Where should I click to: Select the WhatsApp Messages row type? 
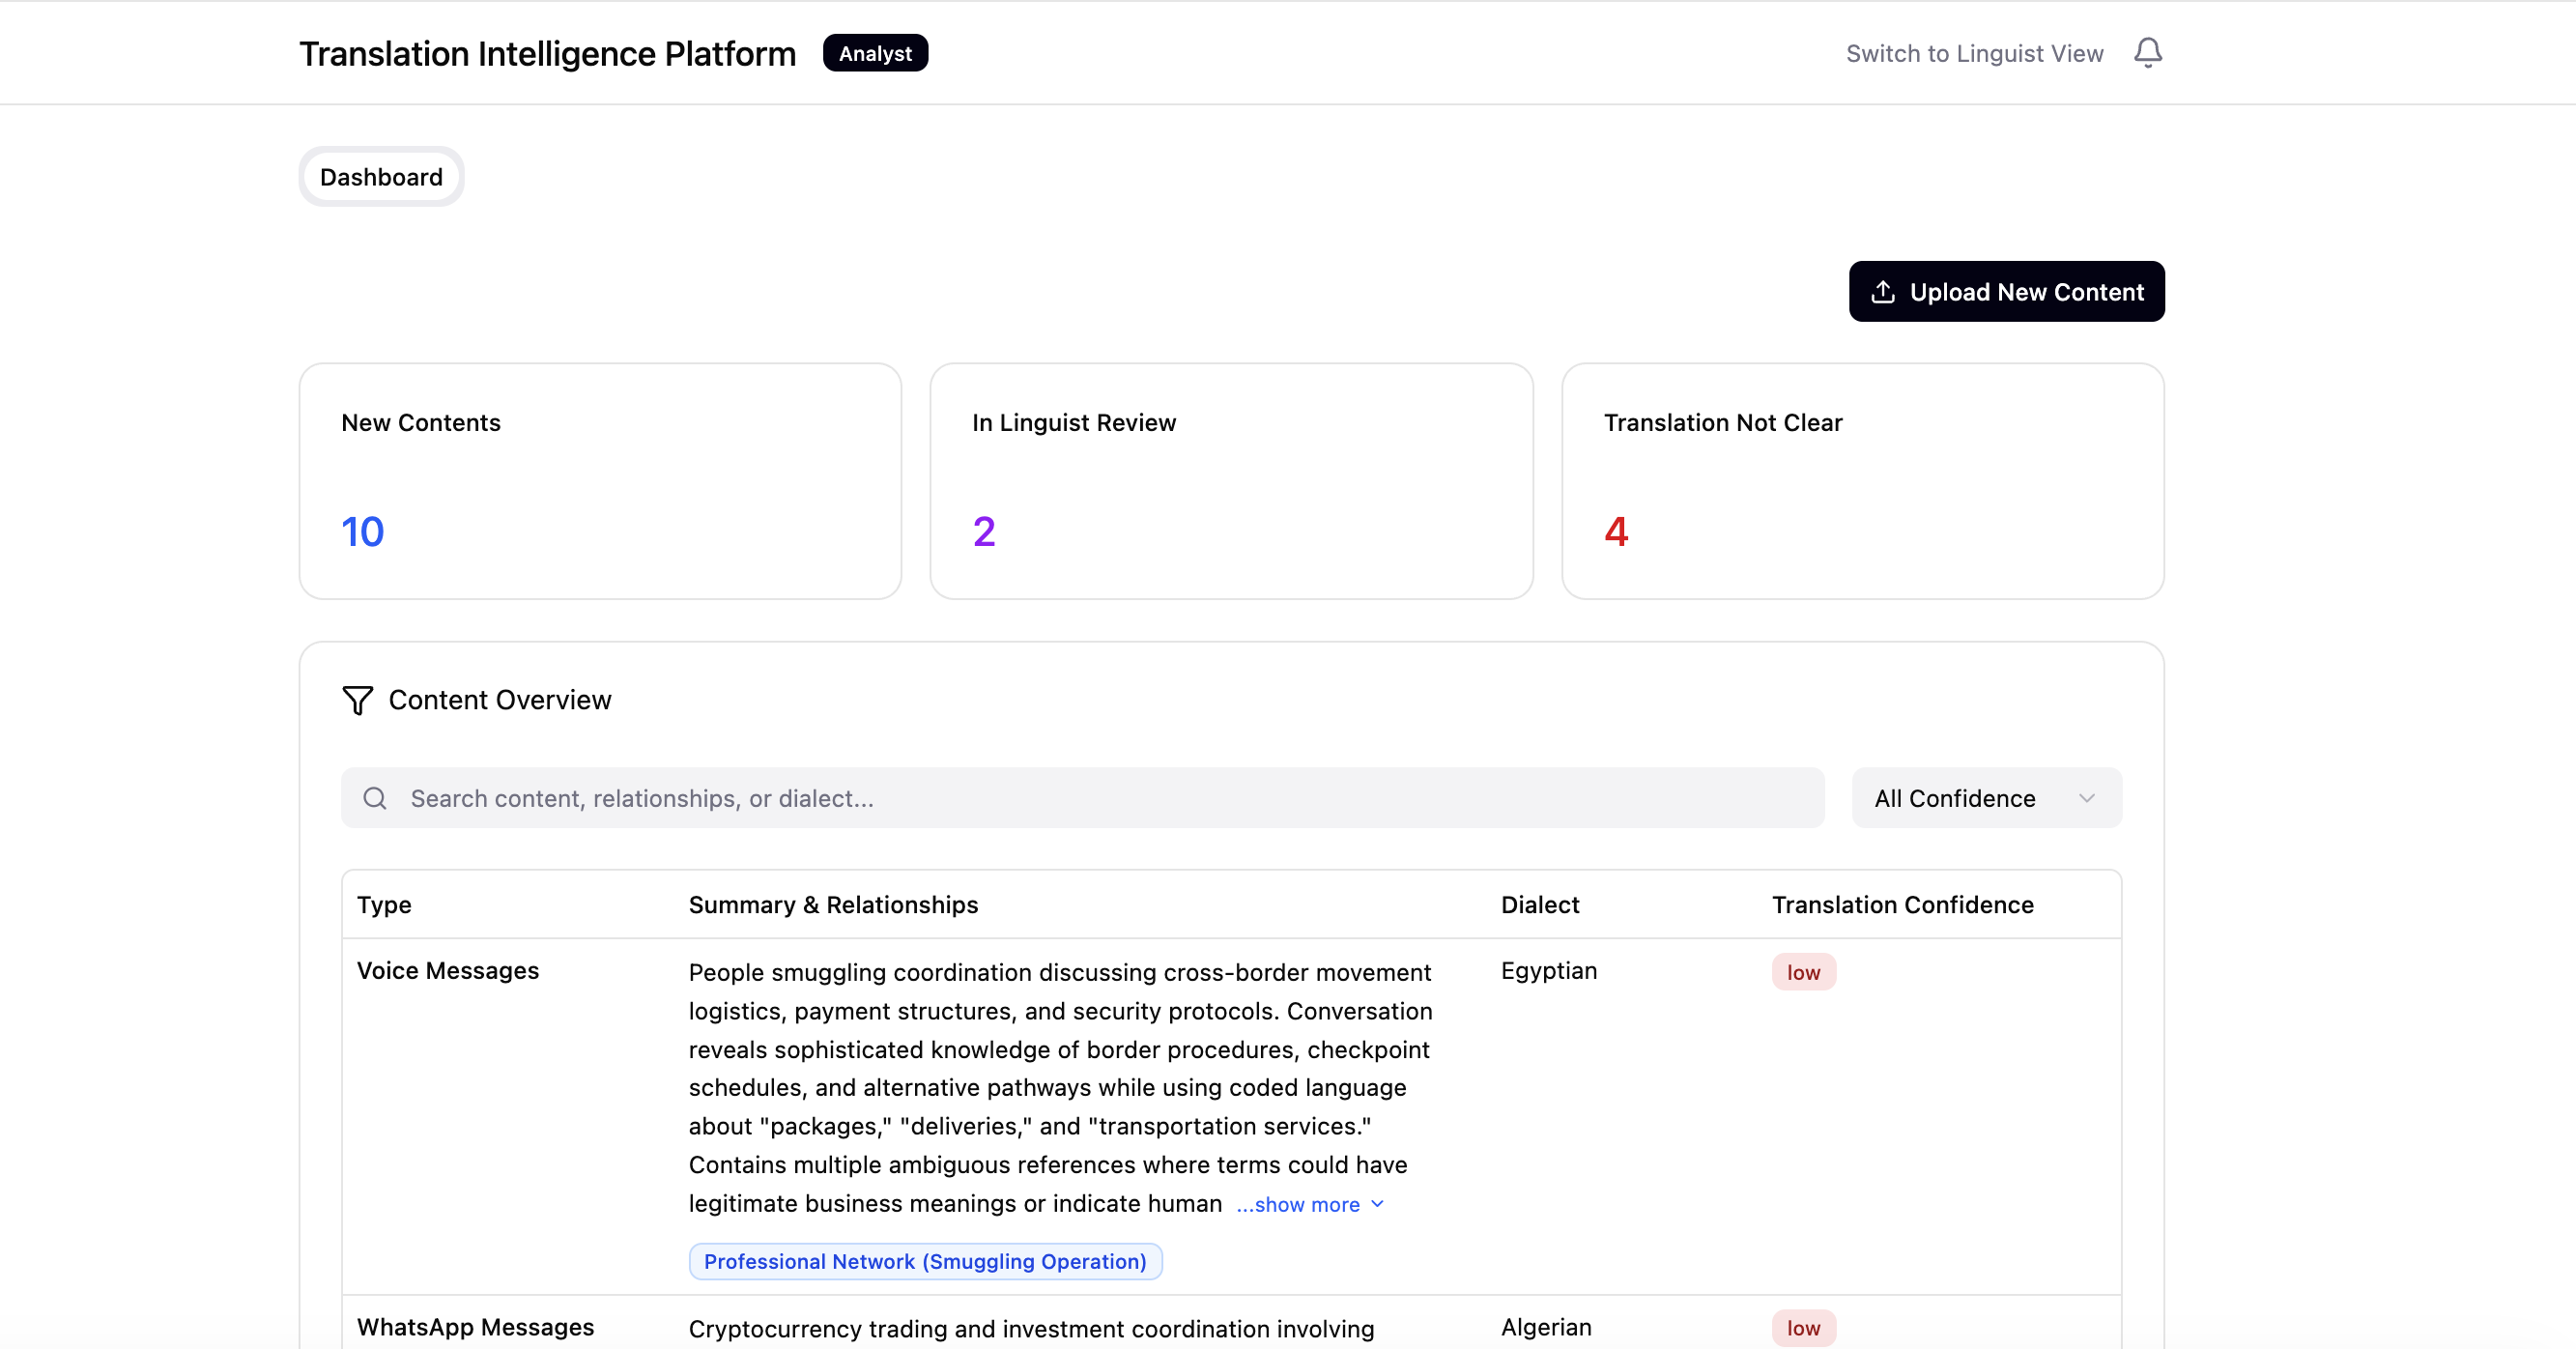click(475, 1327)
